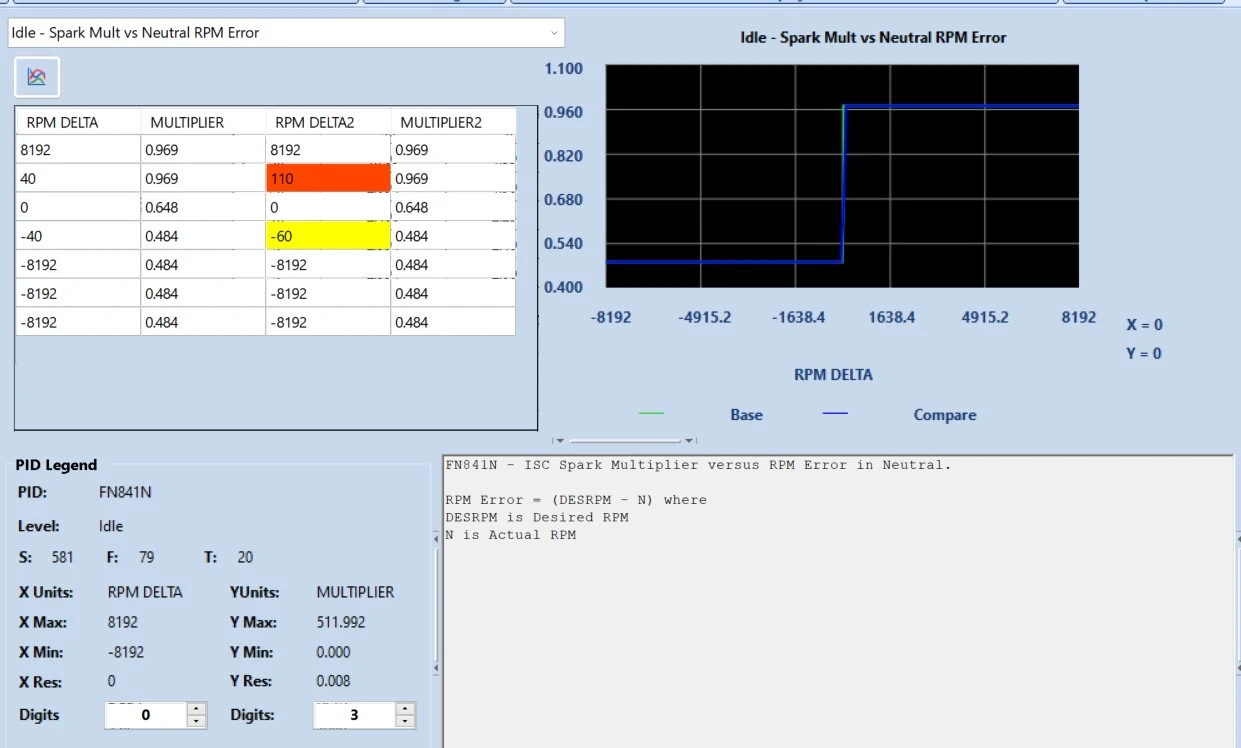1241x748 pixels.
Task: Select the RPM DELTA cell with value 0
Action: coord(78,208)
